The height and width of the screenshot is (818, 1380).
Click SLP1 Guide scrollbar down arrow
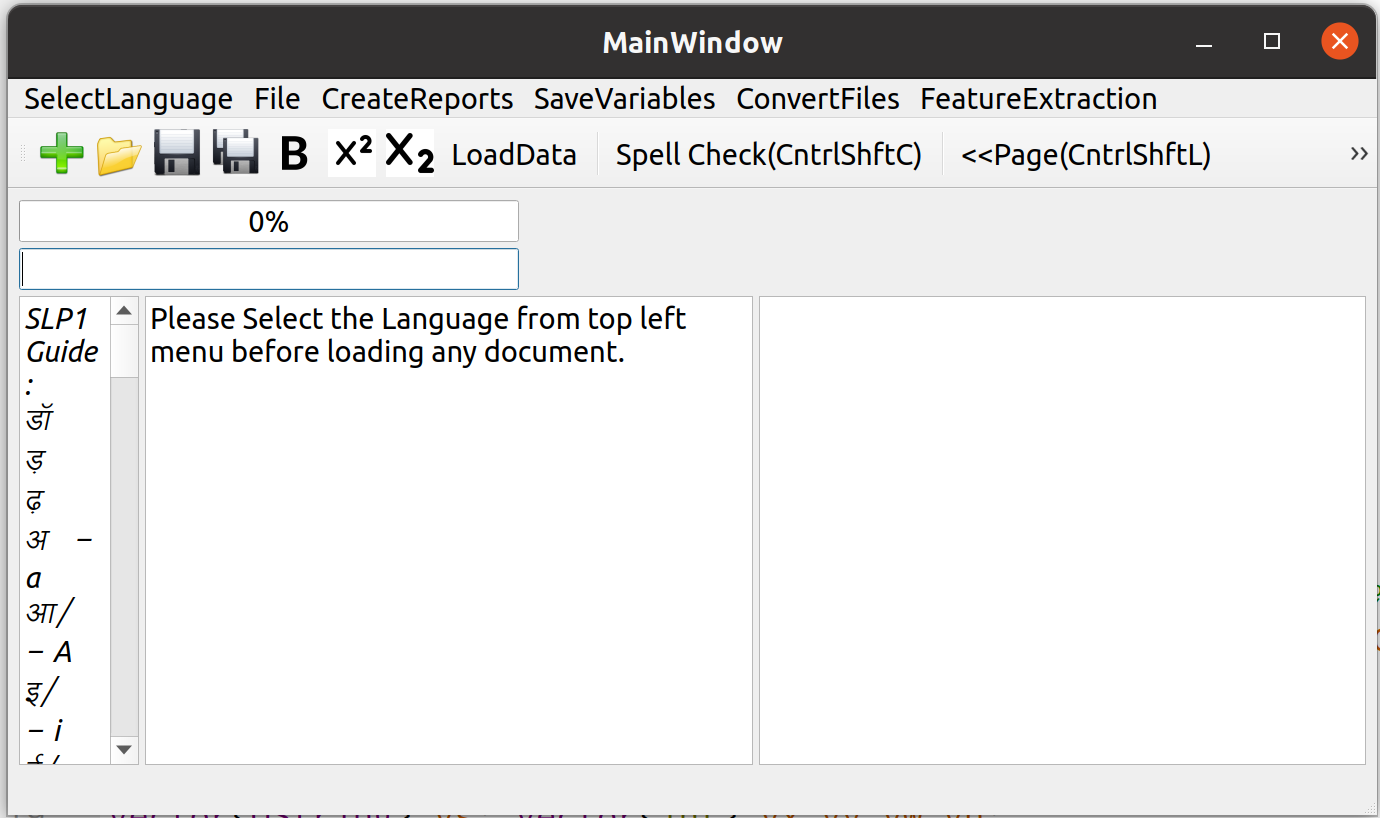coord(124,749)
